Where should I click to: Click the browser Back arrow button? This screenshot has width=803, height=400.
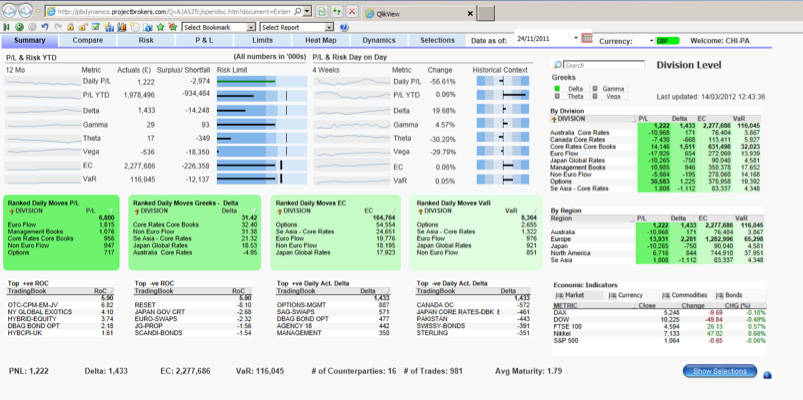(x=10, y=11)
